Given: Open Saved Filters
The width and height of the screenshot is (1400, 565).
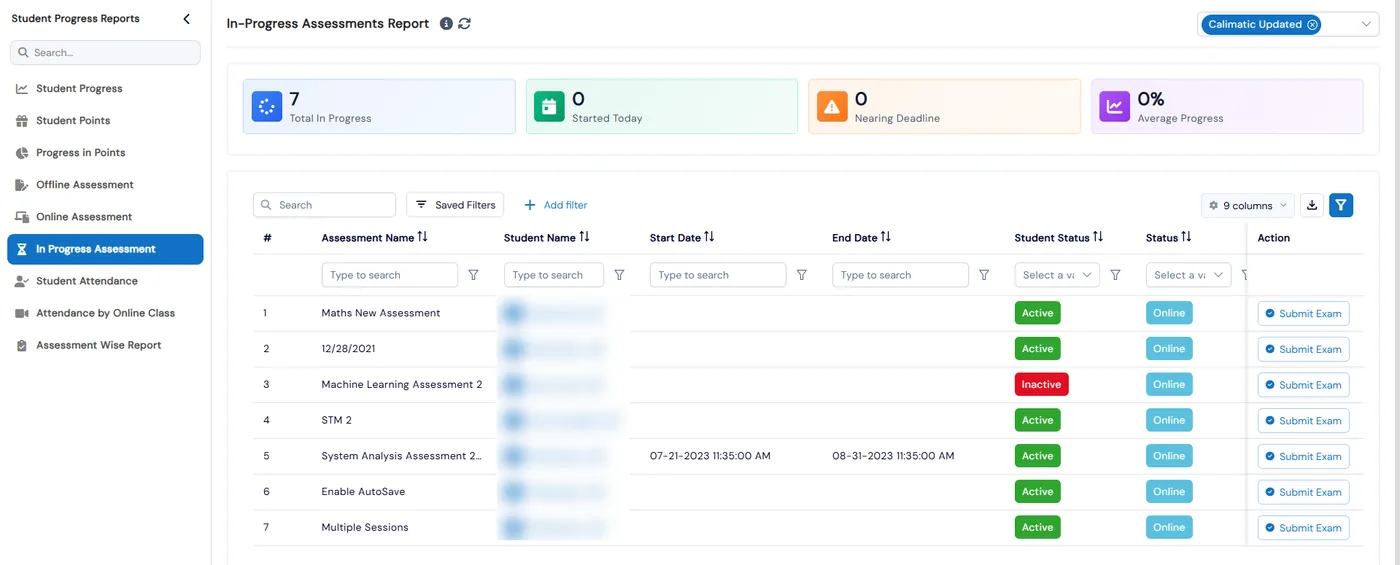Looking at the screenshot, I should 455,205.
